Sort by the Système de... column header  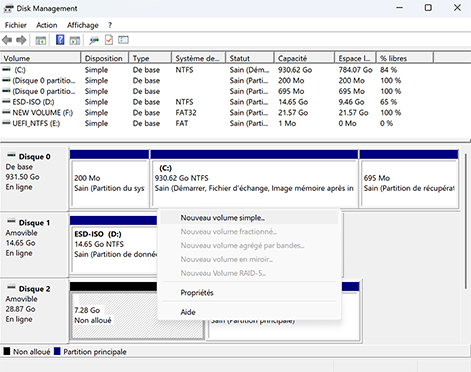[199, 58]
